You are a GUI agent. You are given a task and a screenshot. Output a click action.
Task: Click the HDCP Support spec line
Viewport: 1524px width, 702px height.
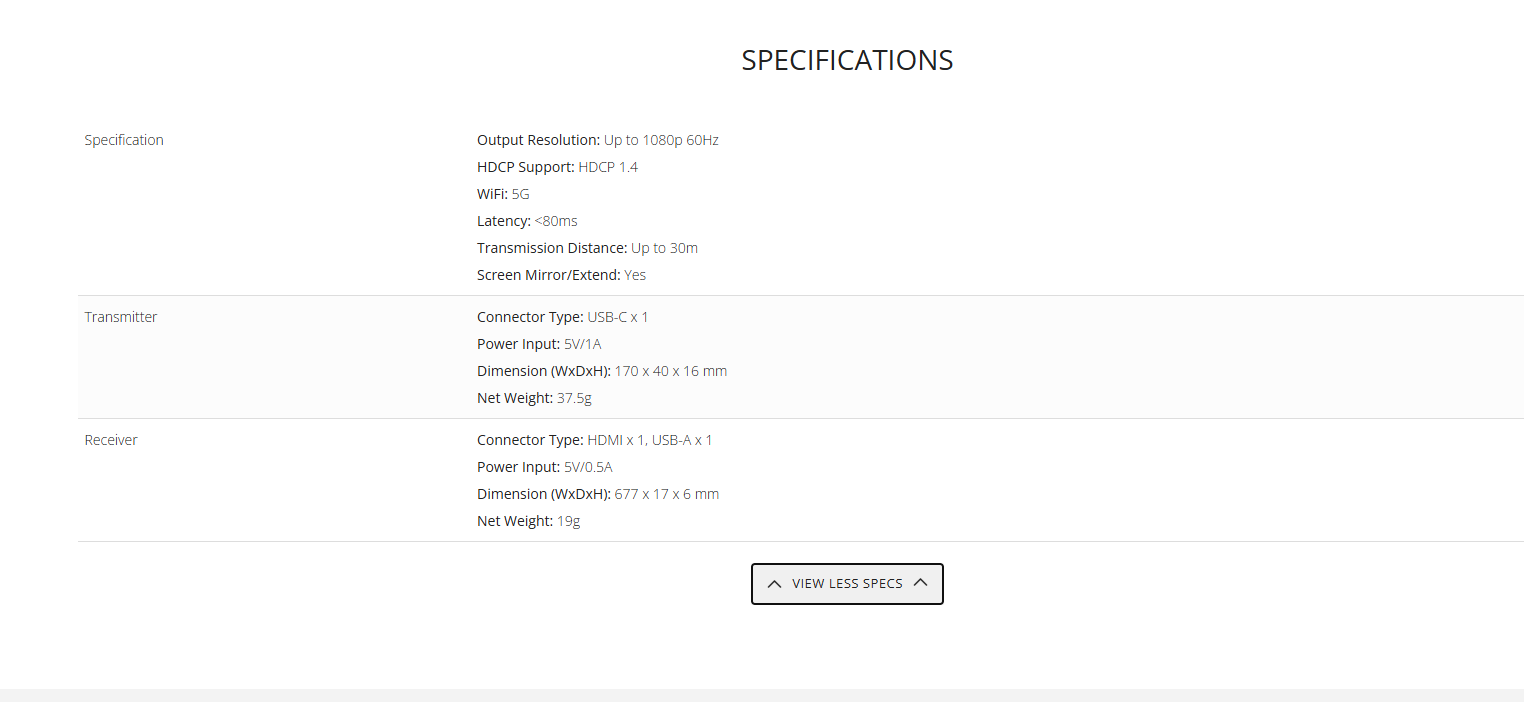(557, 167)
